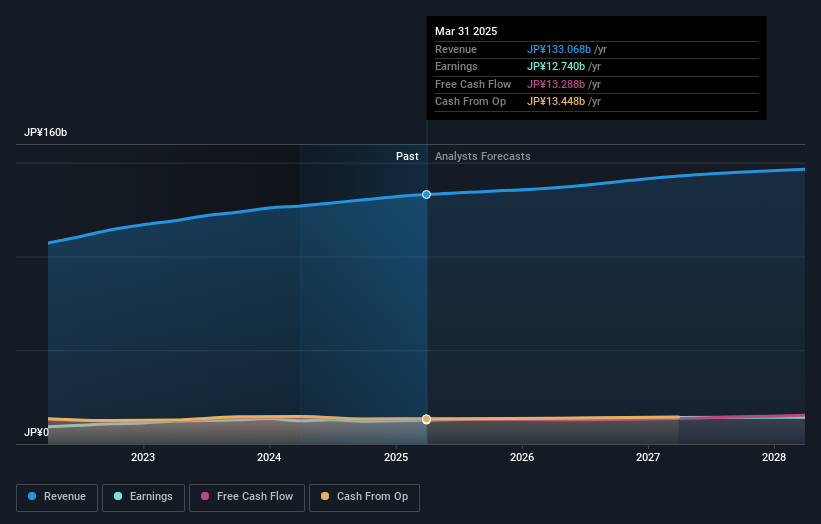Viewport: 821px width, 524px height.
Task: Click the 2026 x-axis label
Action: [522, 458]
